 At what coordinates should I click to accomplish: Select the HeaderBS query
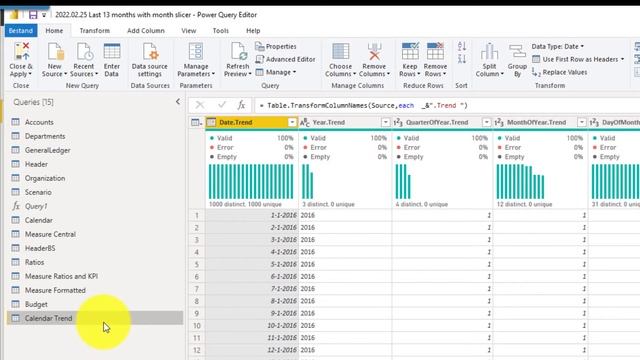pos(95,248)
